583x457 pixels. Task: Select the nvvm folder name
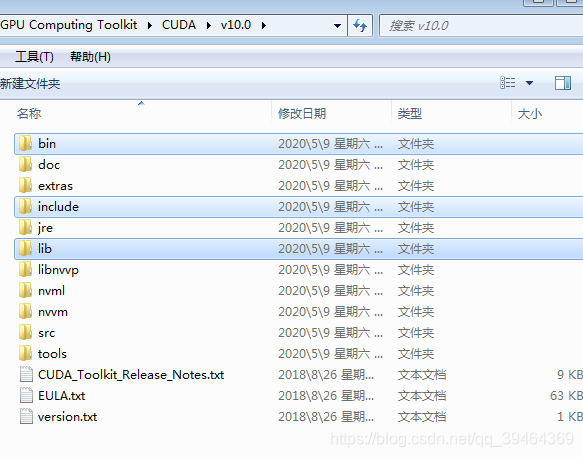(53, 312)
